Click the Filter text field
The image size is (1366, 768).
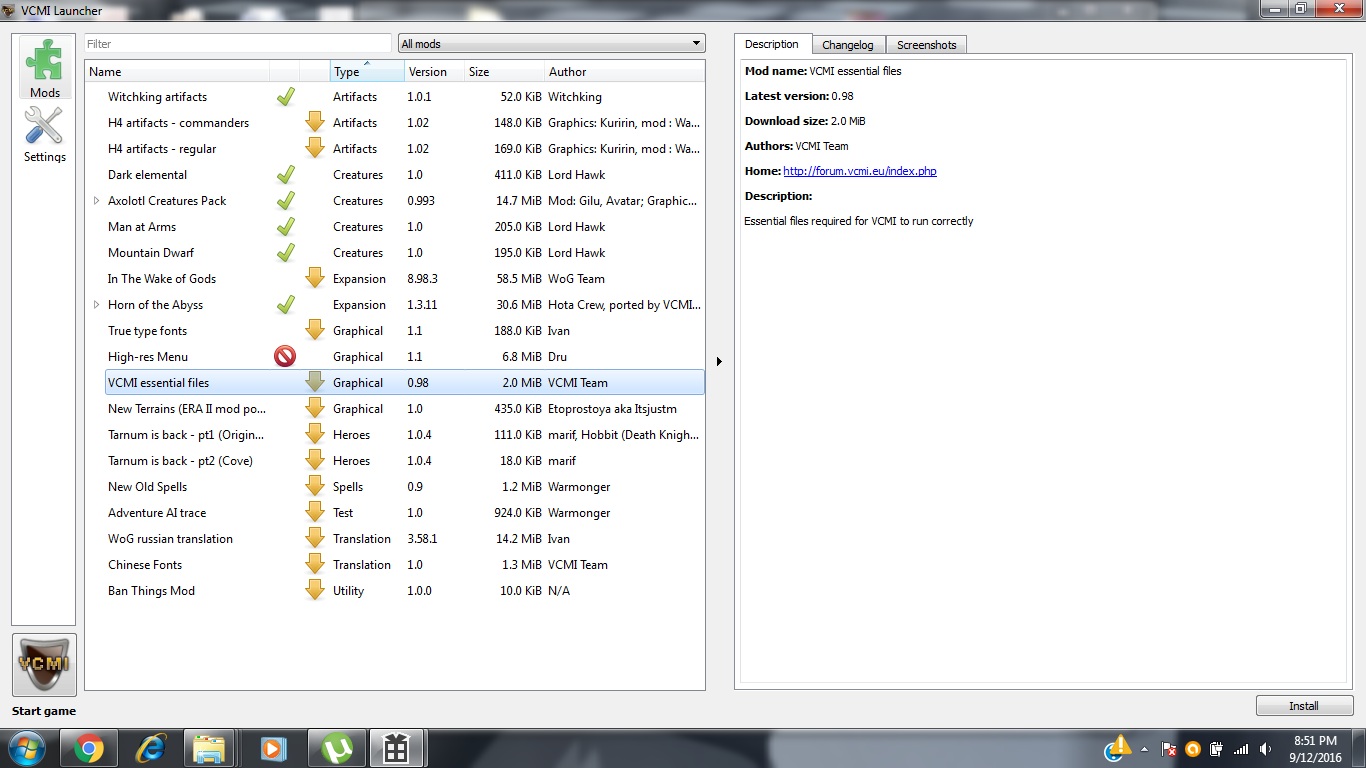pos(237,44)
